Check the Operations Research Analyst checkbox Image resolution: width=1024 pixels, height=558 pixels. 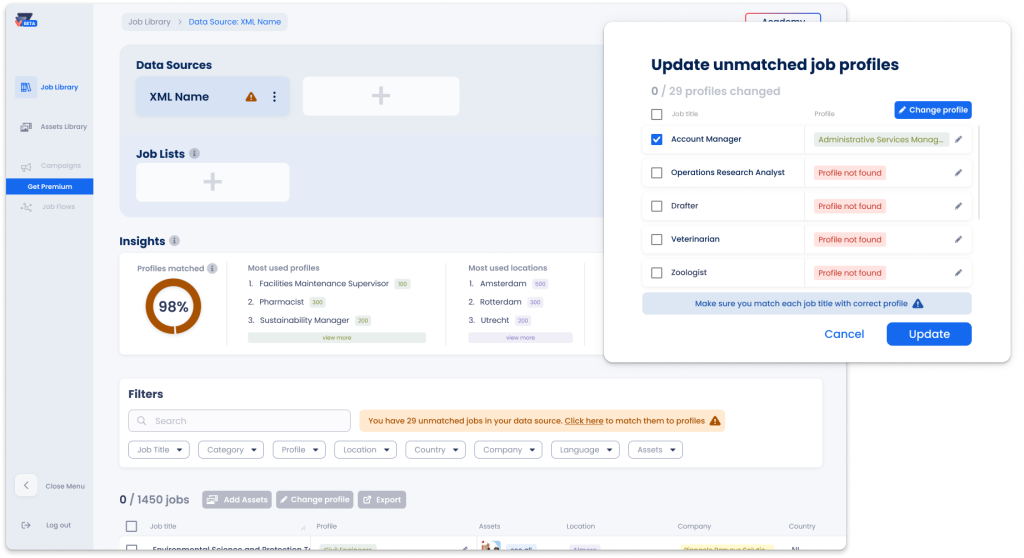[x=657, y=173]
